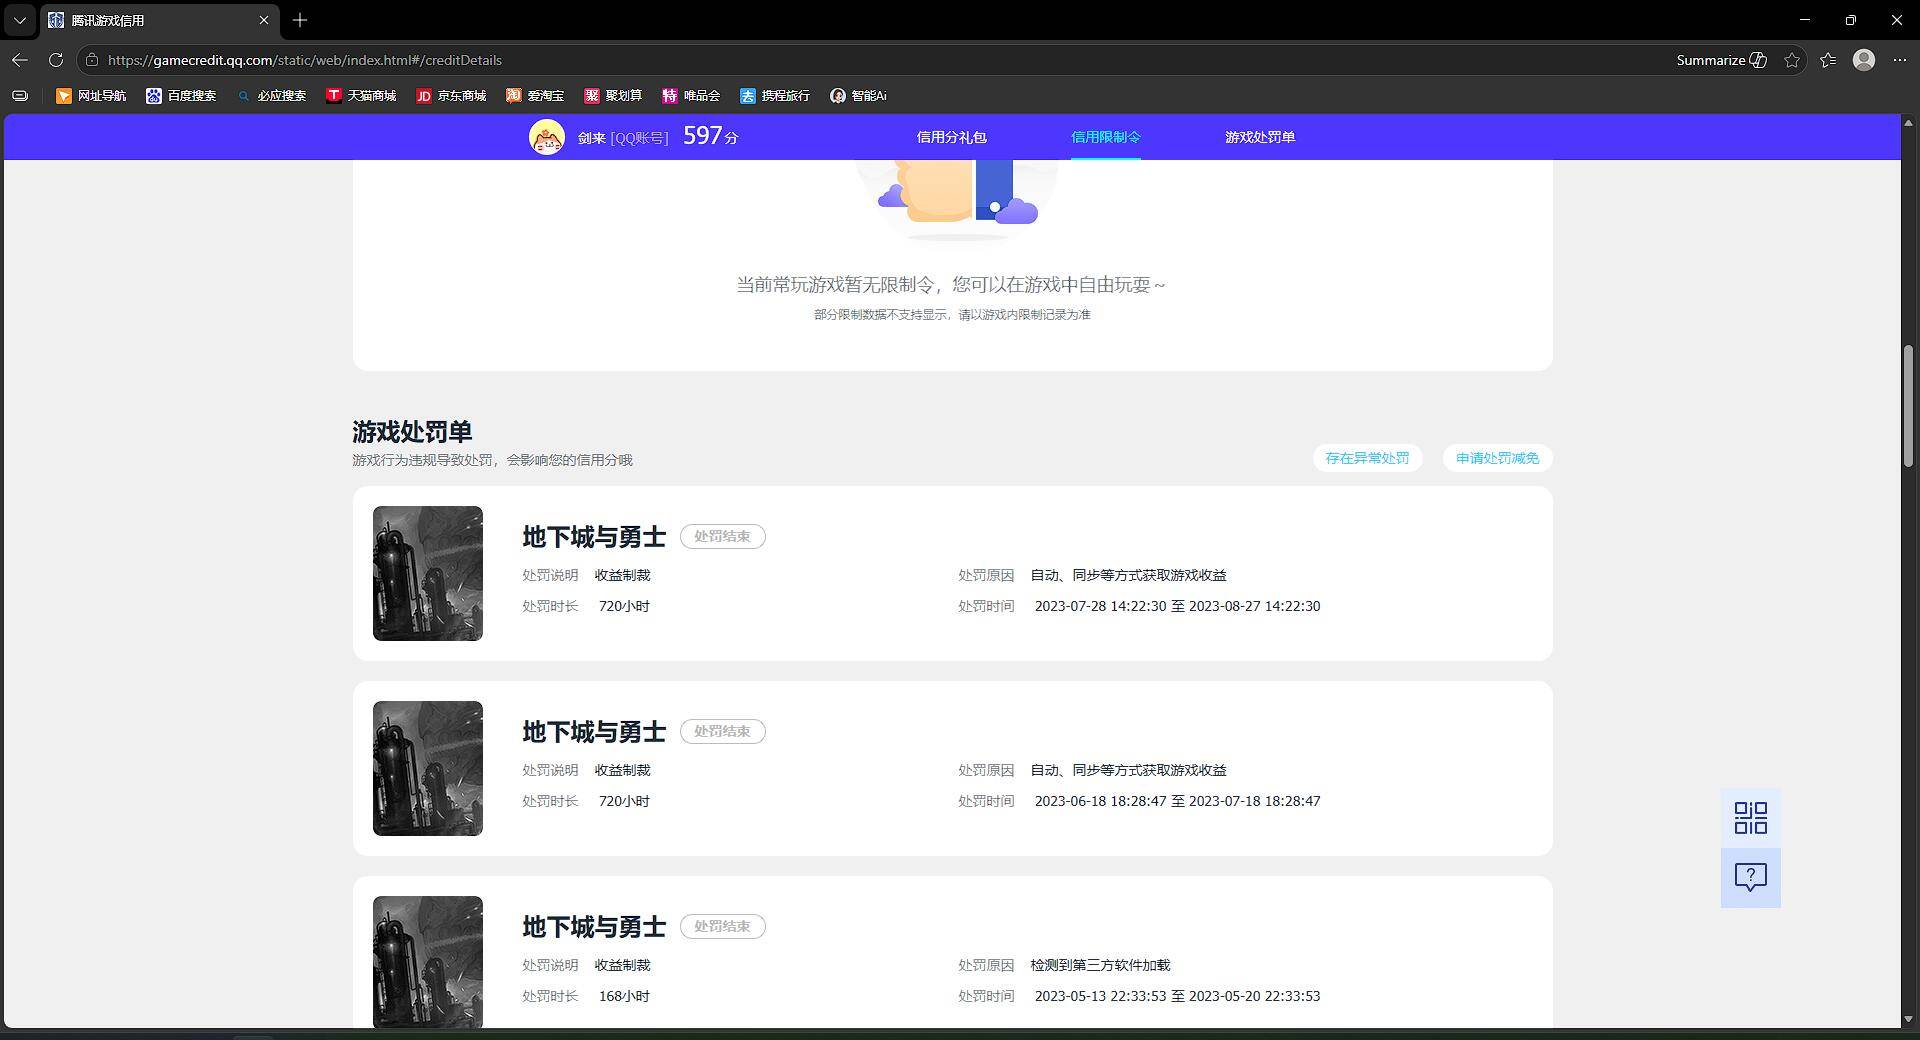The height and width of the screenshot is (1040, 1920).
Task: Open the help feedback floating button
Action: point(1750,878)
